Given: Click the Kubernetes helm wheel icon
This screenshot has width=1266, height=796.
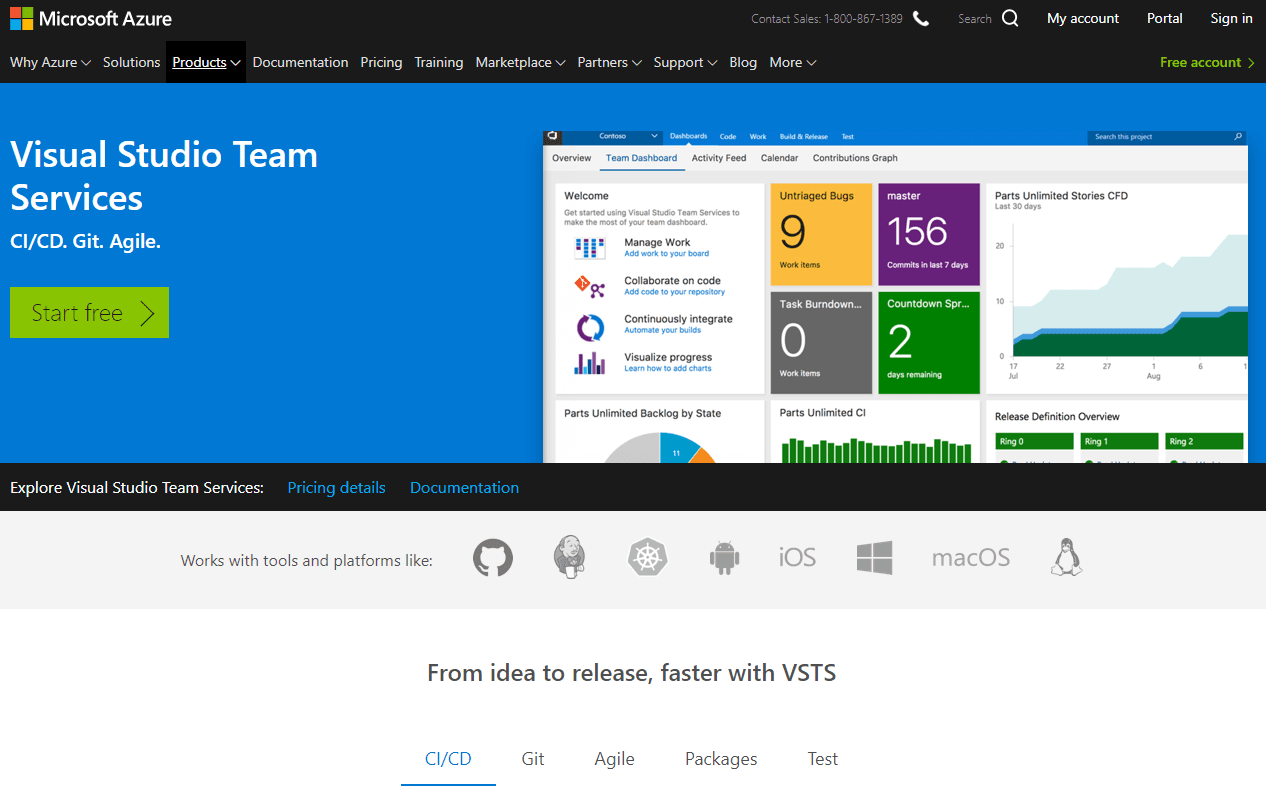Looking at the screenshot, I should point(647,557).
